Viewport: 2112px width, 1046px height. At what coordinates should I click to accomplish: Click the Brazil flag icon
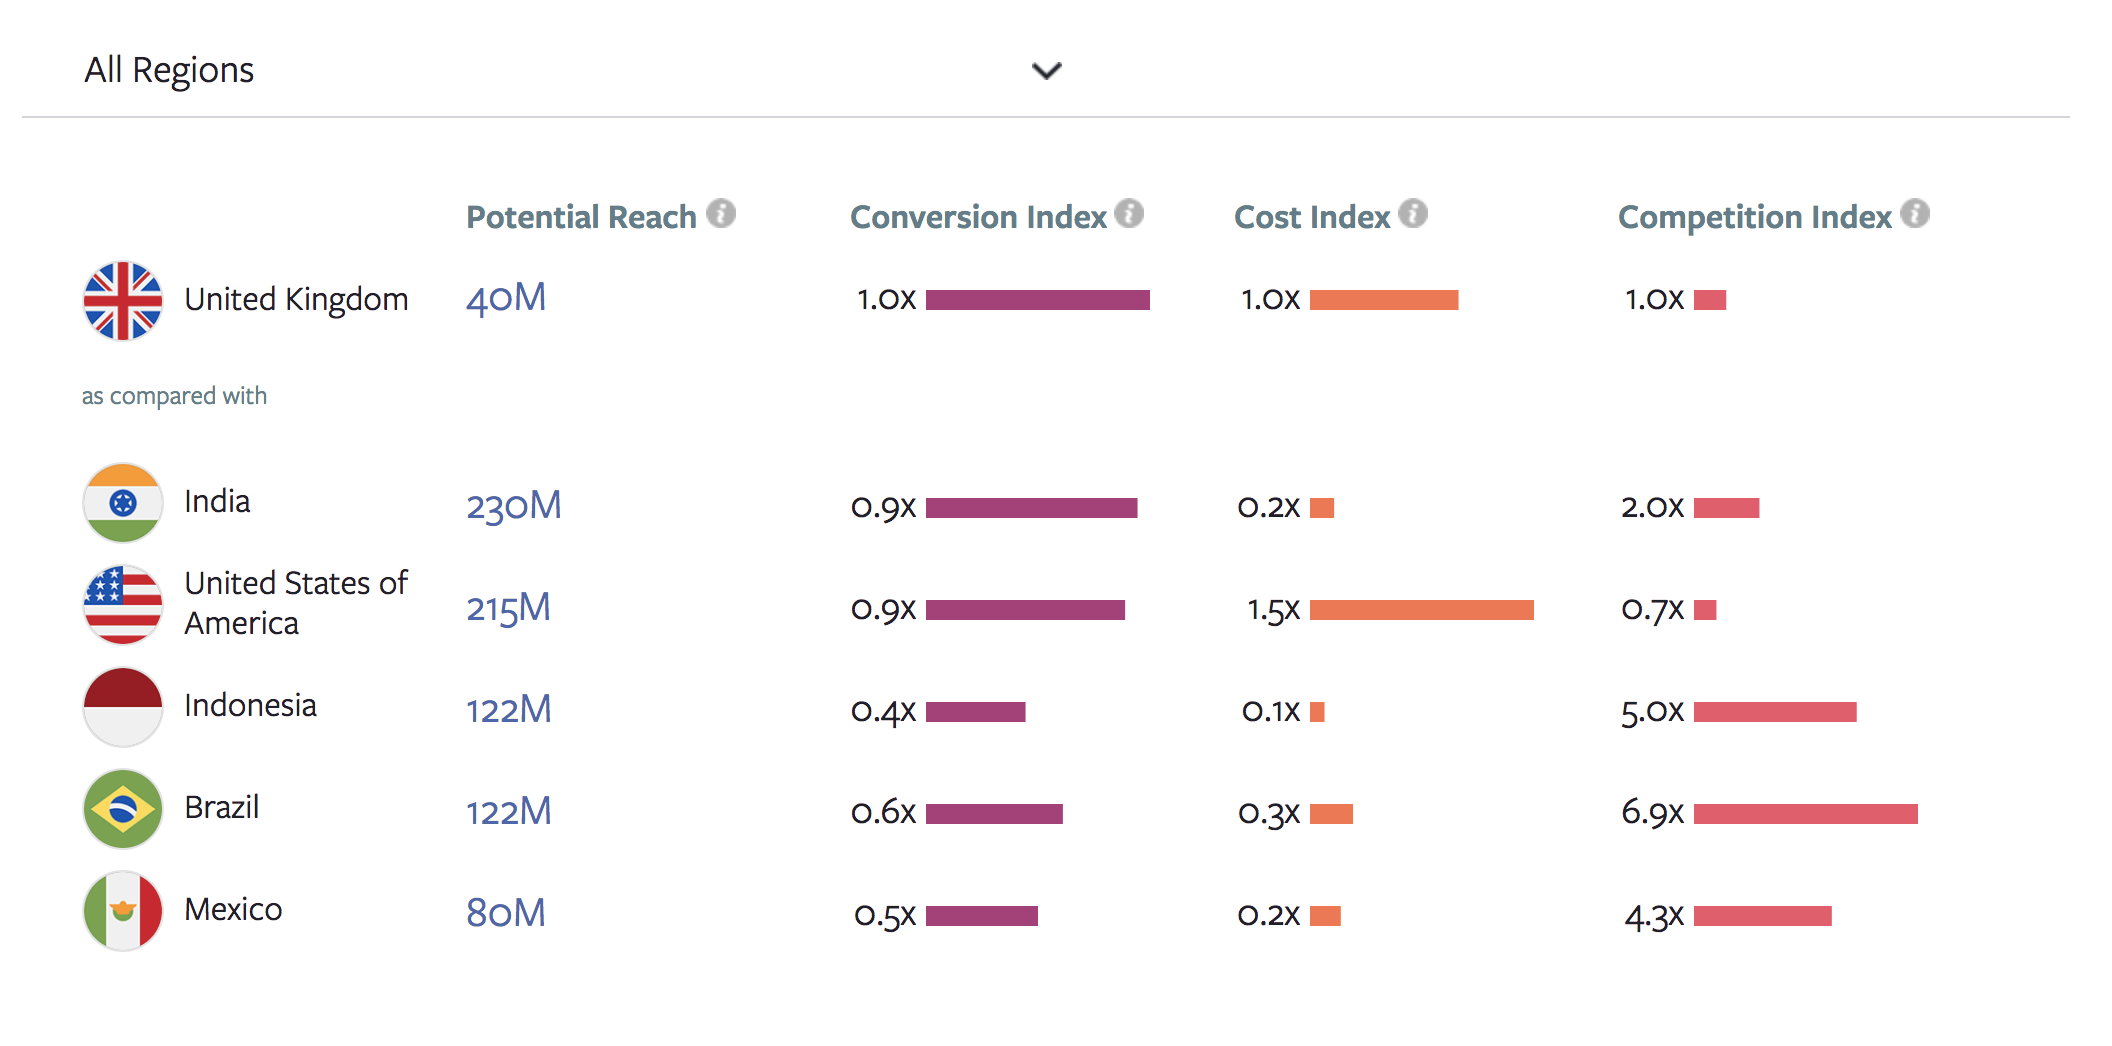coord(123,809)
